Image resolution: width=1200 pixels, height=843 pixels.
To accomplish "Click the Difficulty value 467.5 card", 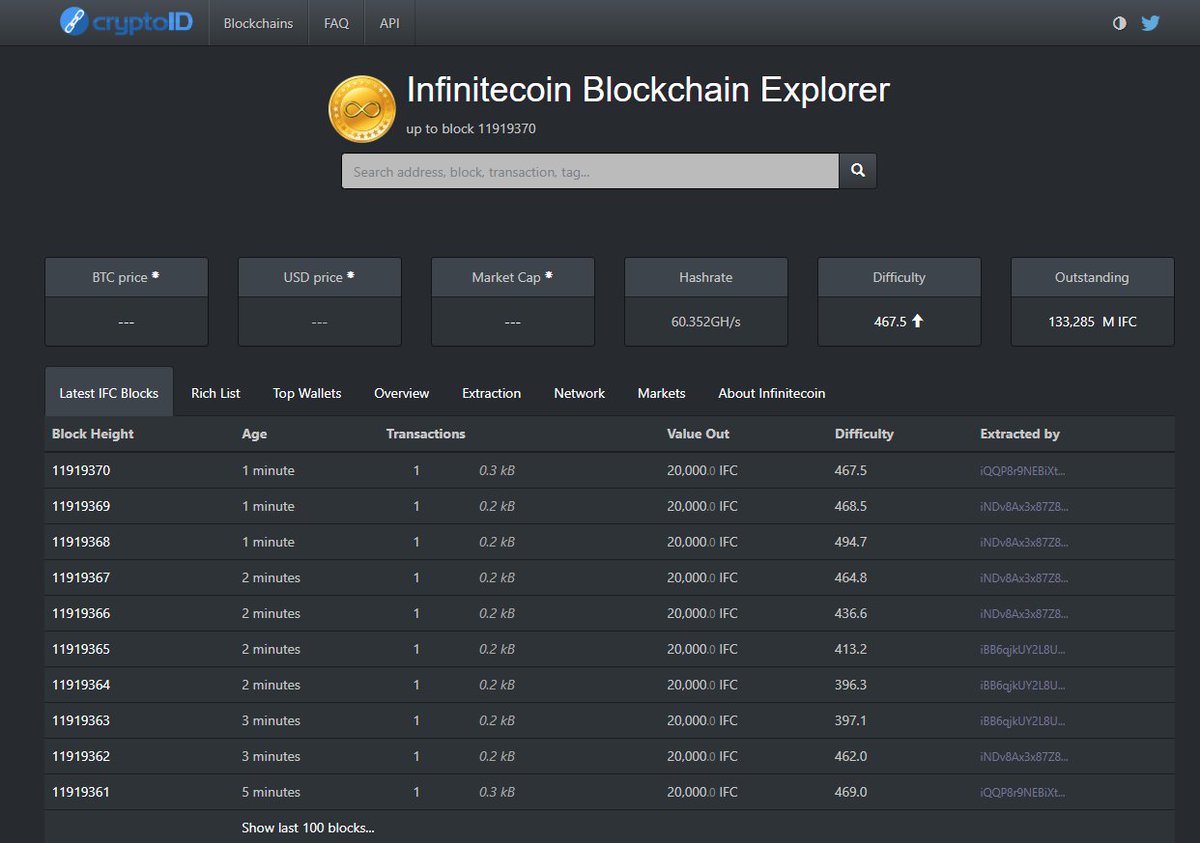I will pyautogui.click(x=899, y=322).
